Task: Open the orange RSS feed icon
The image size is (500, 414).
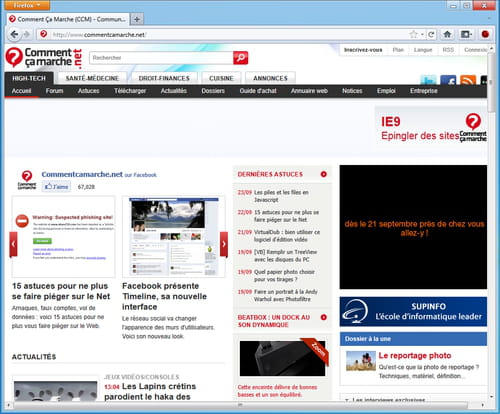Action: [468, 80]
